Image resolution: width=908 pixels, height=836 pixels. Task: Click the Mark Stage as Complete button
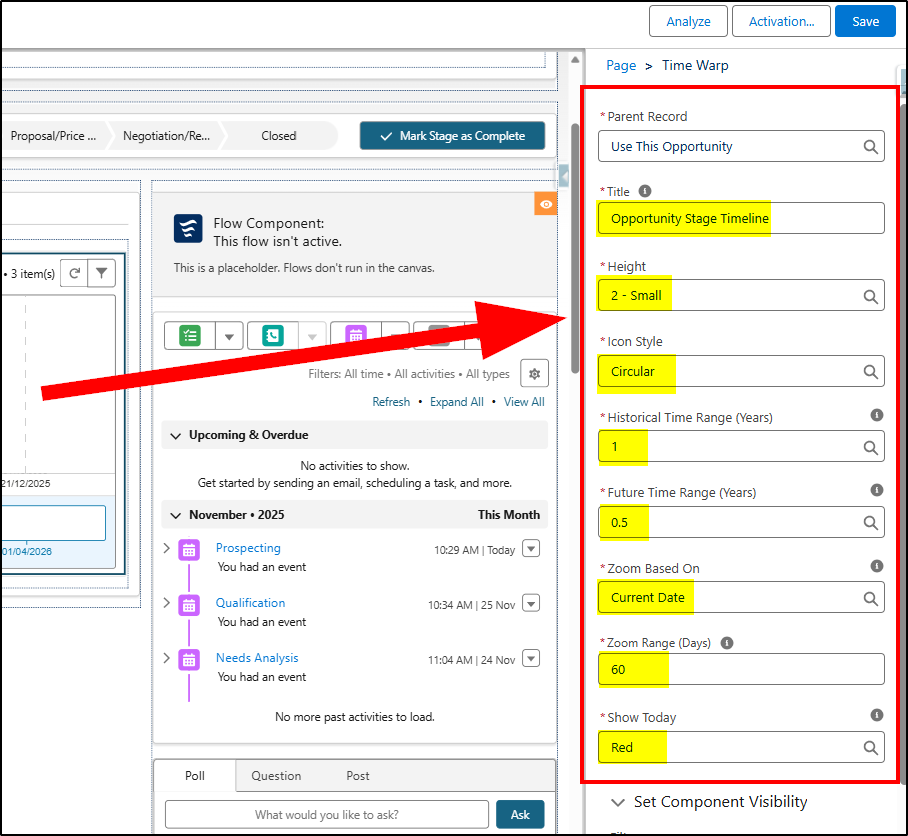[452, 136]
